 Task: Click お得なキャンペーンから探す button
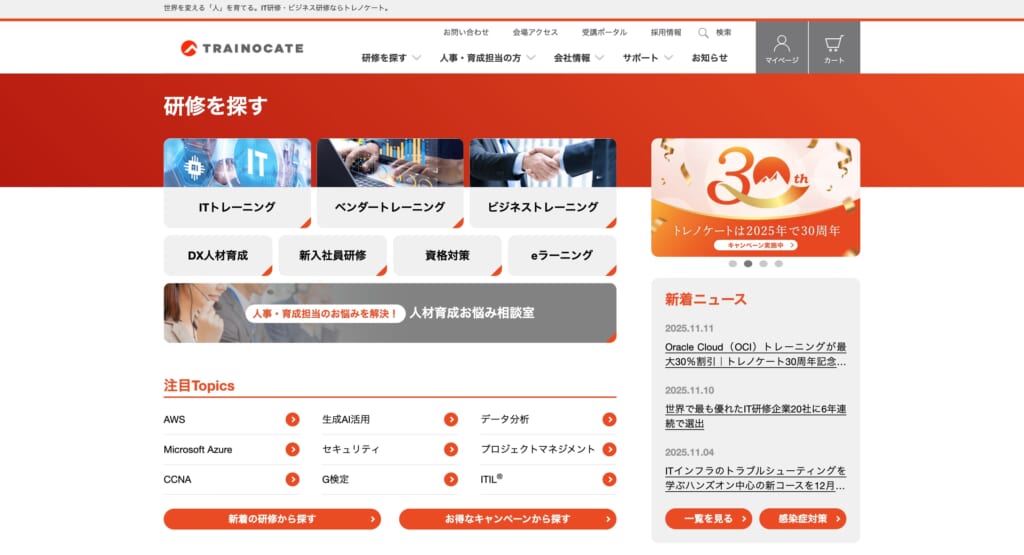[x=507, y=519]
